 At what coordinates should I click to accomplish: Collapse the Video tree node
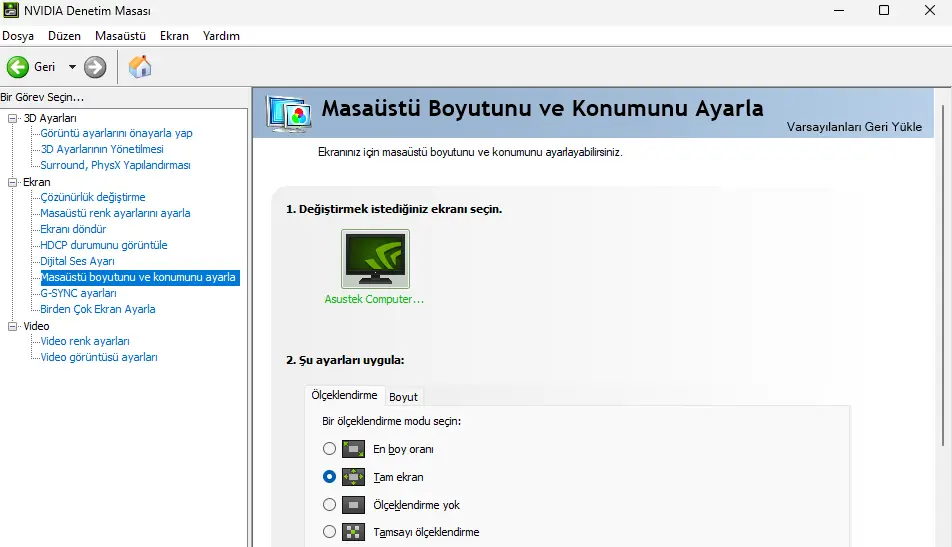(12, 326)
